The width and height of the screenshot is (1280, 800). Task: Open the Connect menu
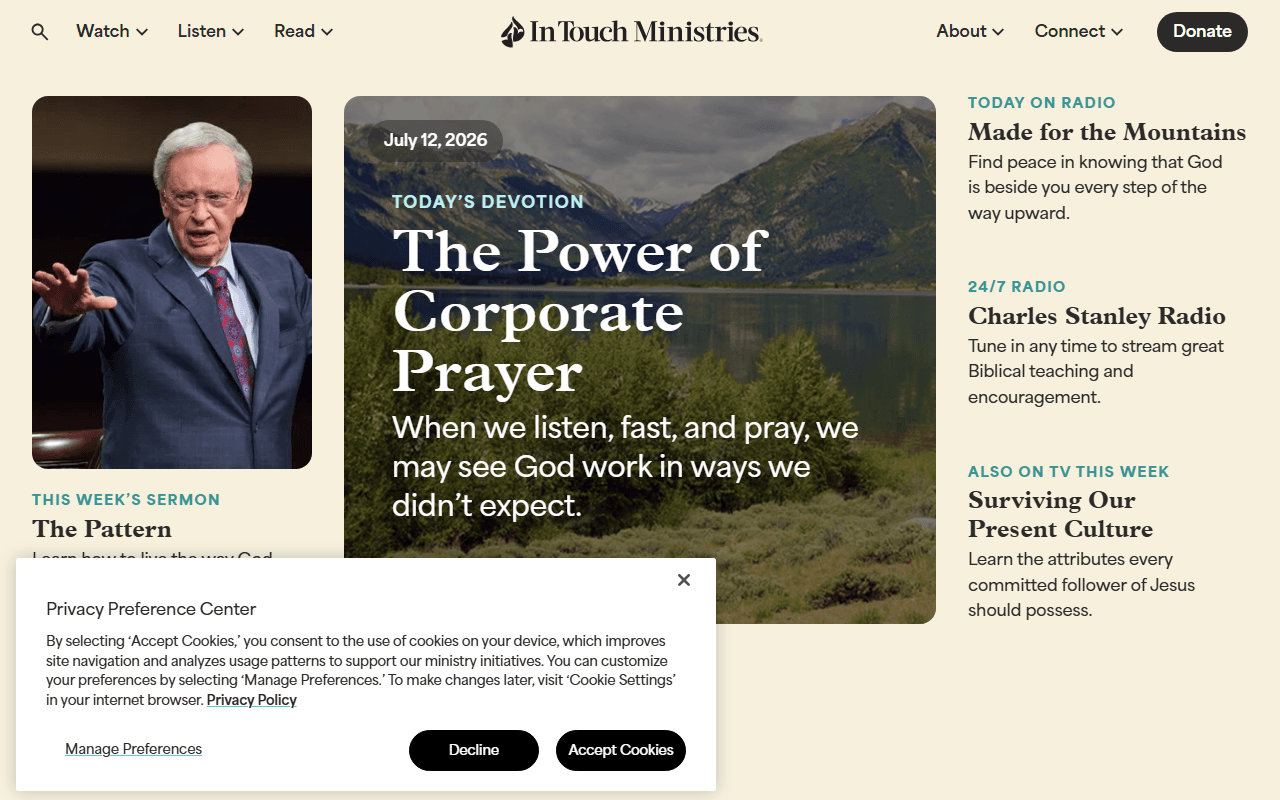pyautogui.click(x=1079, y=31)
